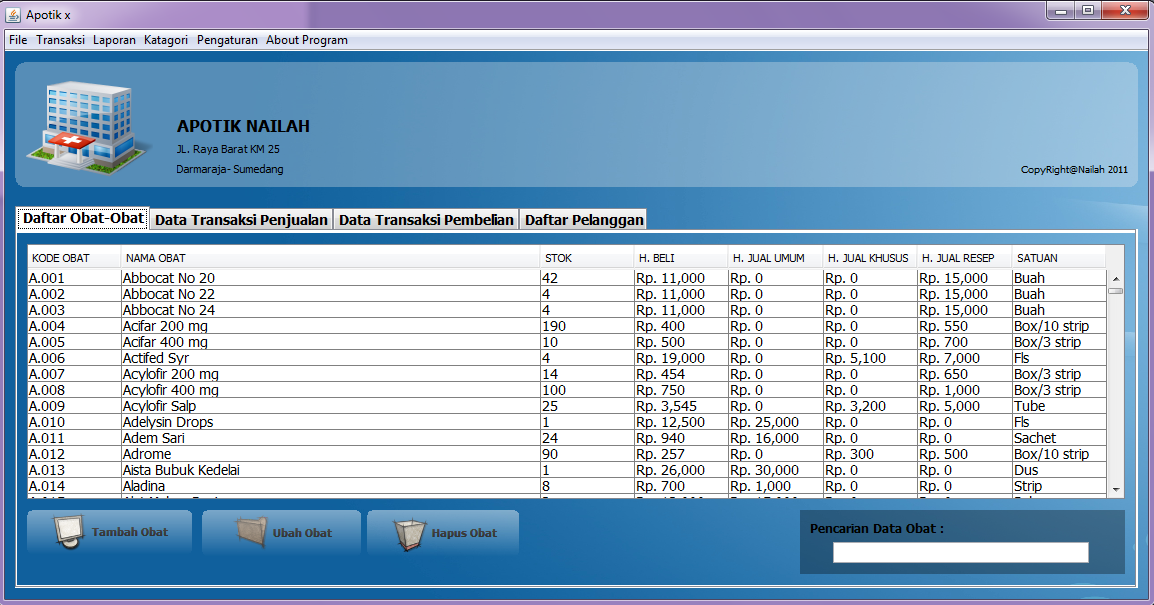Select the Adem Sari row

(x=567, y=438)
